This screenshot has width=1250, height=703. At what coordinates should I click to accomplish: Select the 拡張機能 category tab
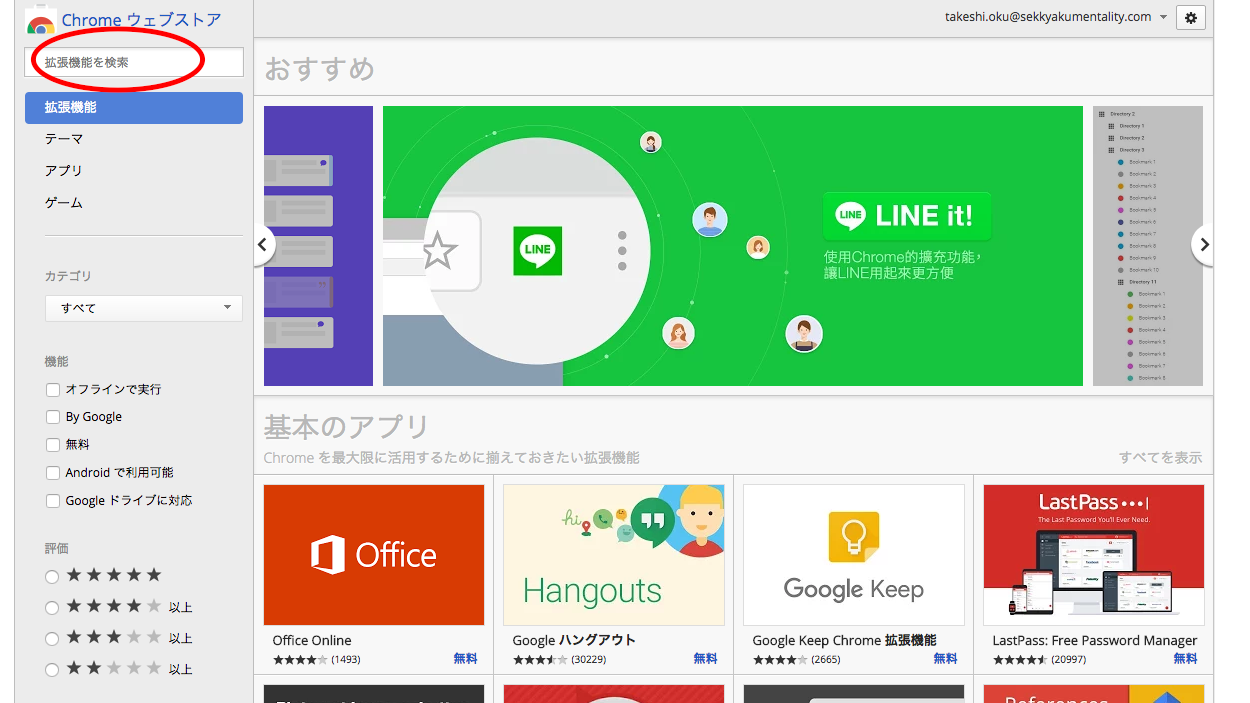[134, 108]
